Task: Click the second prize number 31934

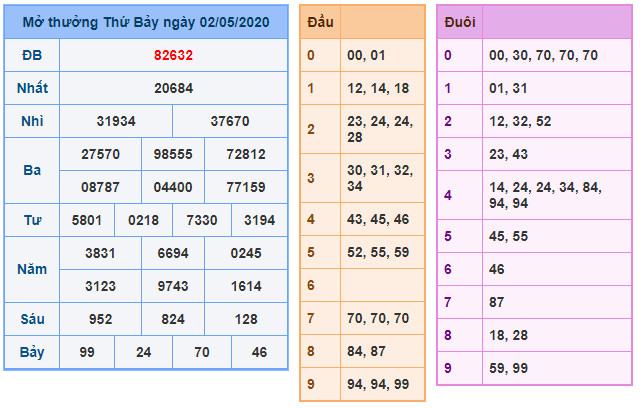Action: (x=116, y=121)
